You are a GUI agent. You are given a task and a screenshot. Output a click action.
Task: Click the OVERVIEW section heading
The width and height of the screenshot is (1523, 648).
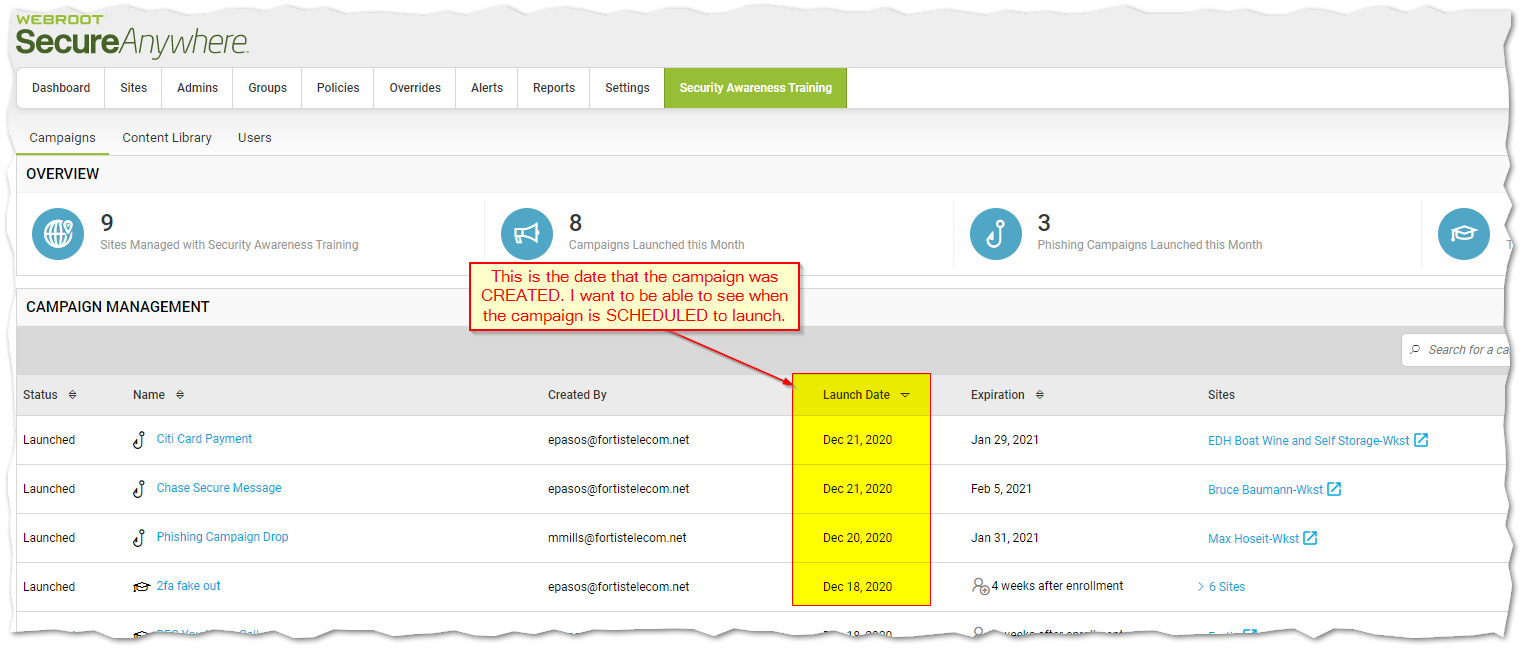pyautogui.click(x=62, y=174)
